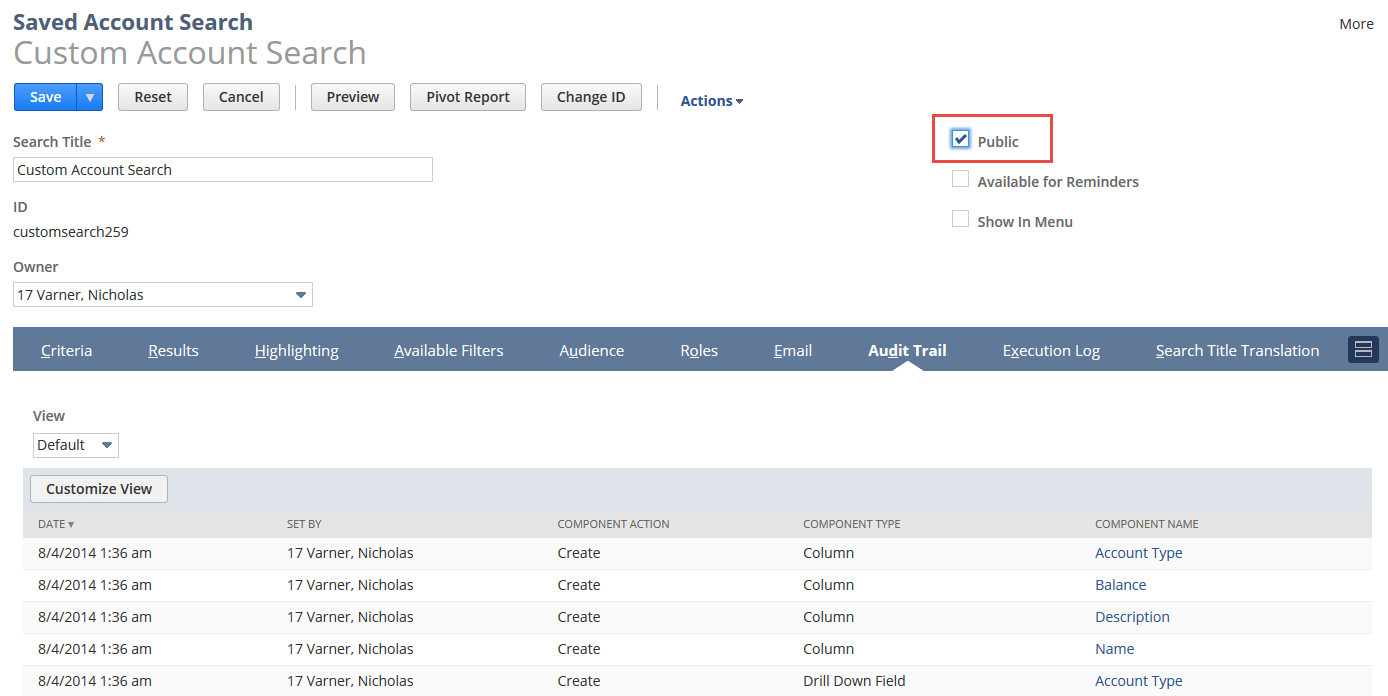Click the Search Title input field
The image size is (1388, 696).
pos(223,170)
